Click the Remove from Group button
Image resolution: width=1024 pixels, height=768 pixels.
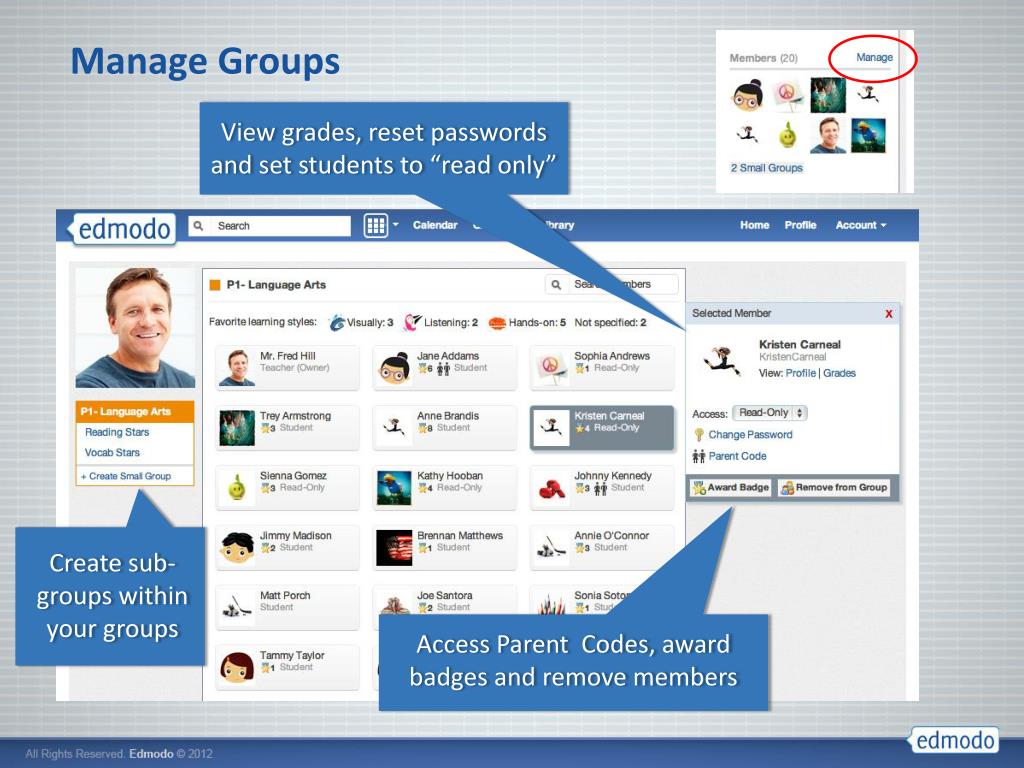click(834, 487)
